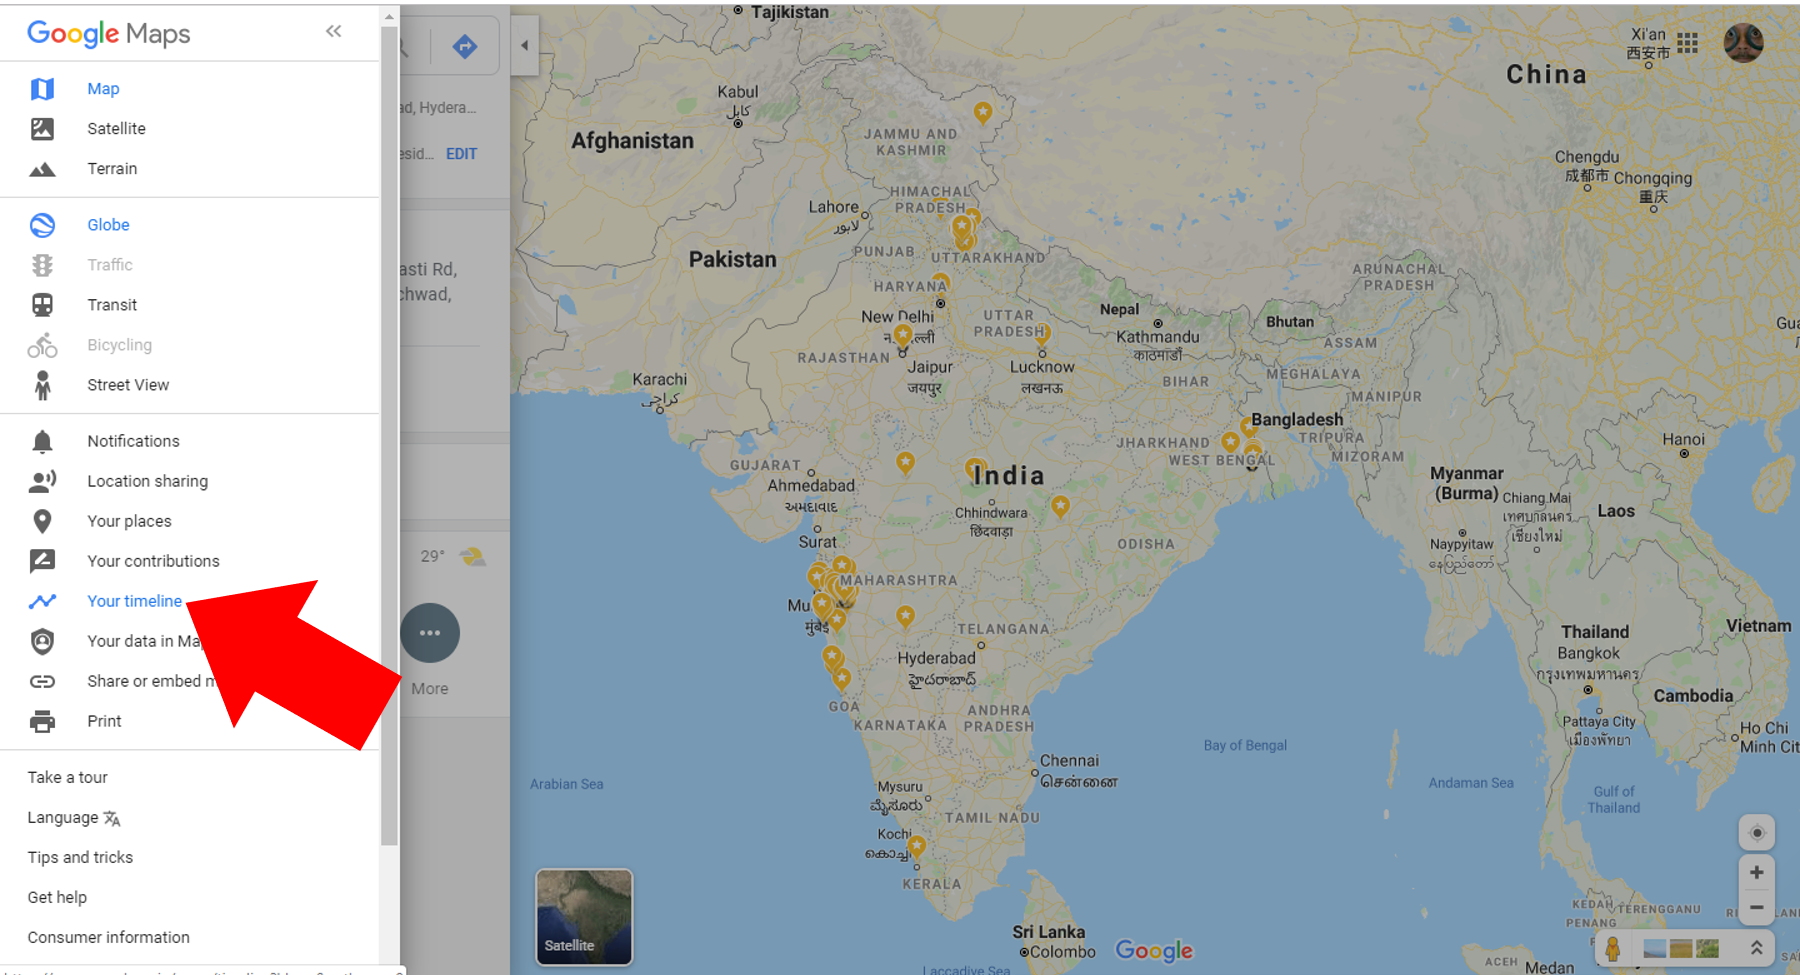Viewport: 1800px width, 975px height.
Task: Show your current location on the map
Action: tap(1757, 833)
